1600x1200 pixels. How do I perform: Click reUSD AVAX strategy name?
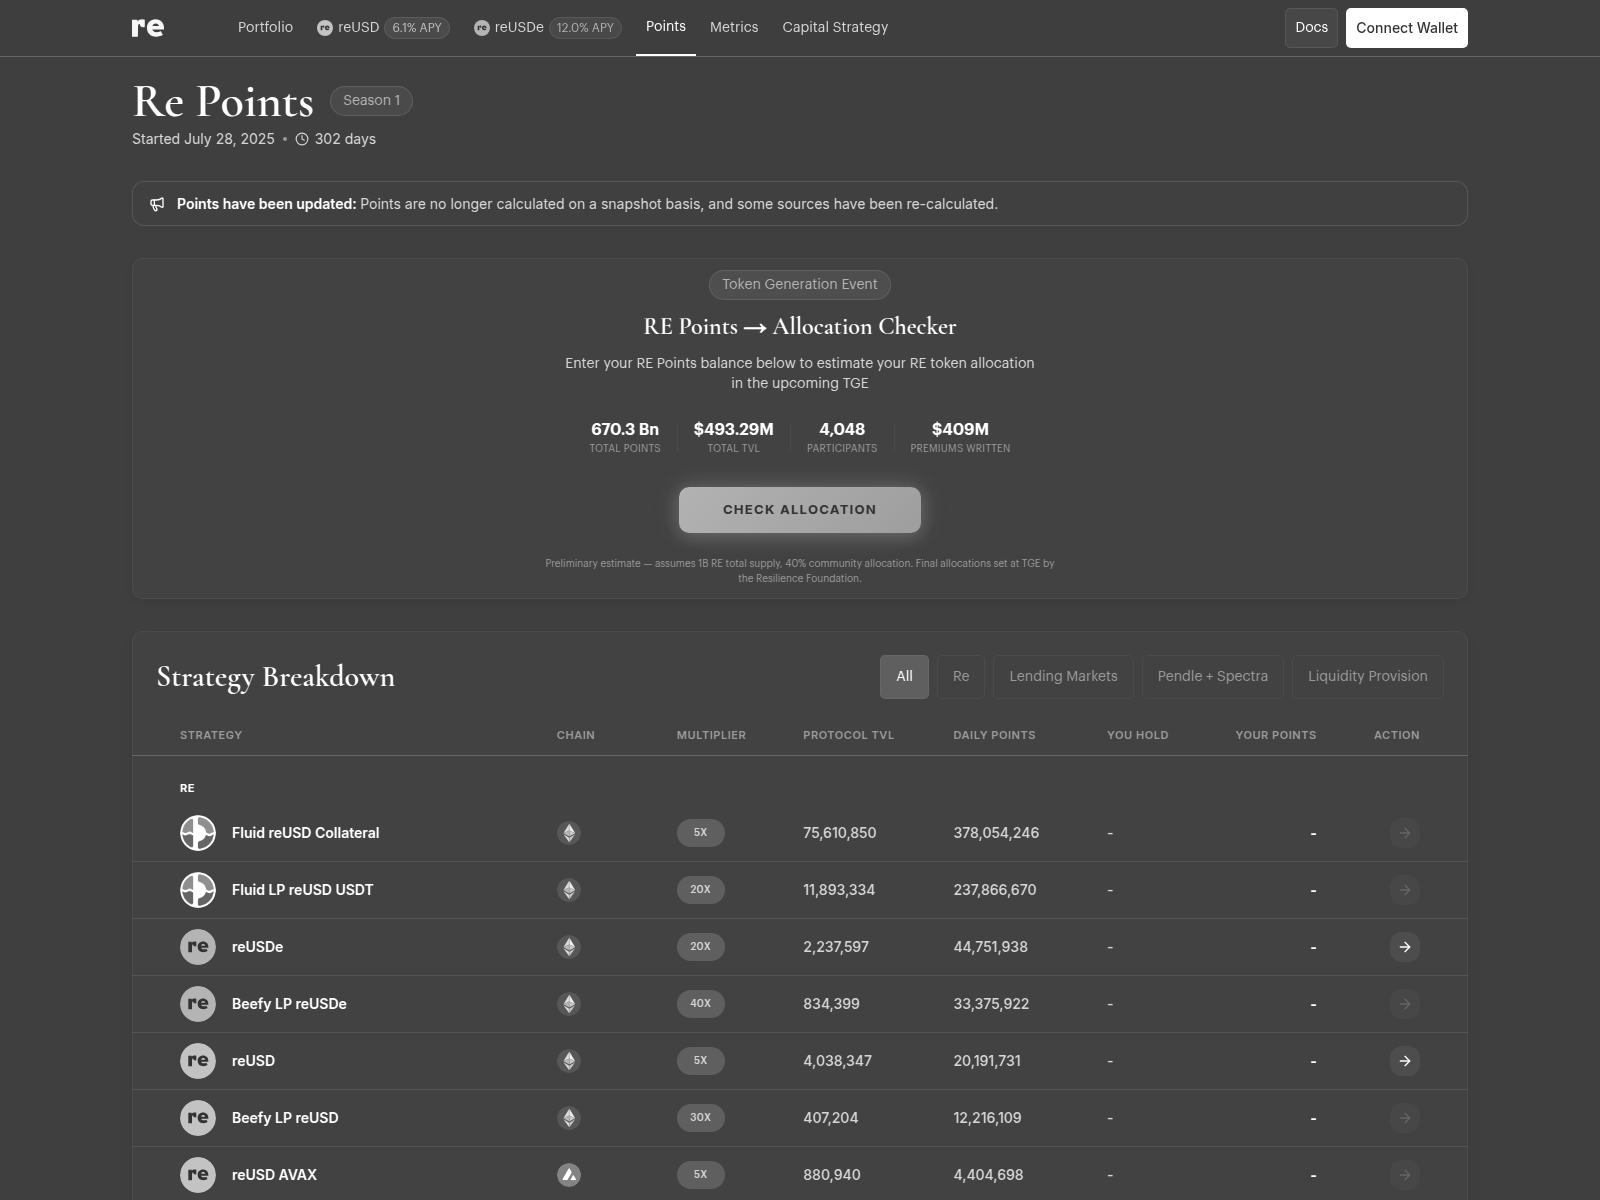click(274, 1175)
